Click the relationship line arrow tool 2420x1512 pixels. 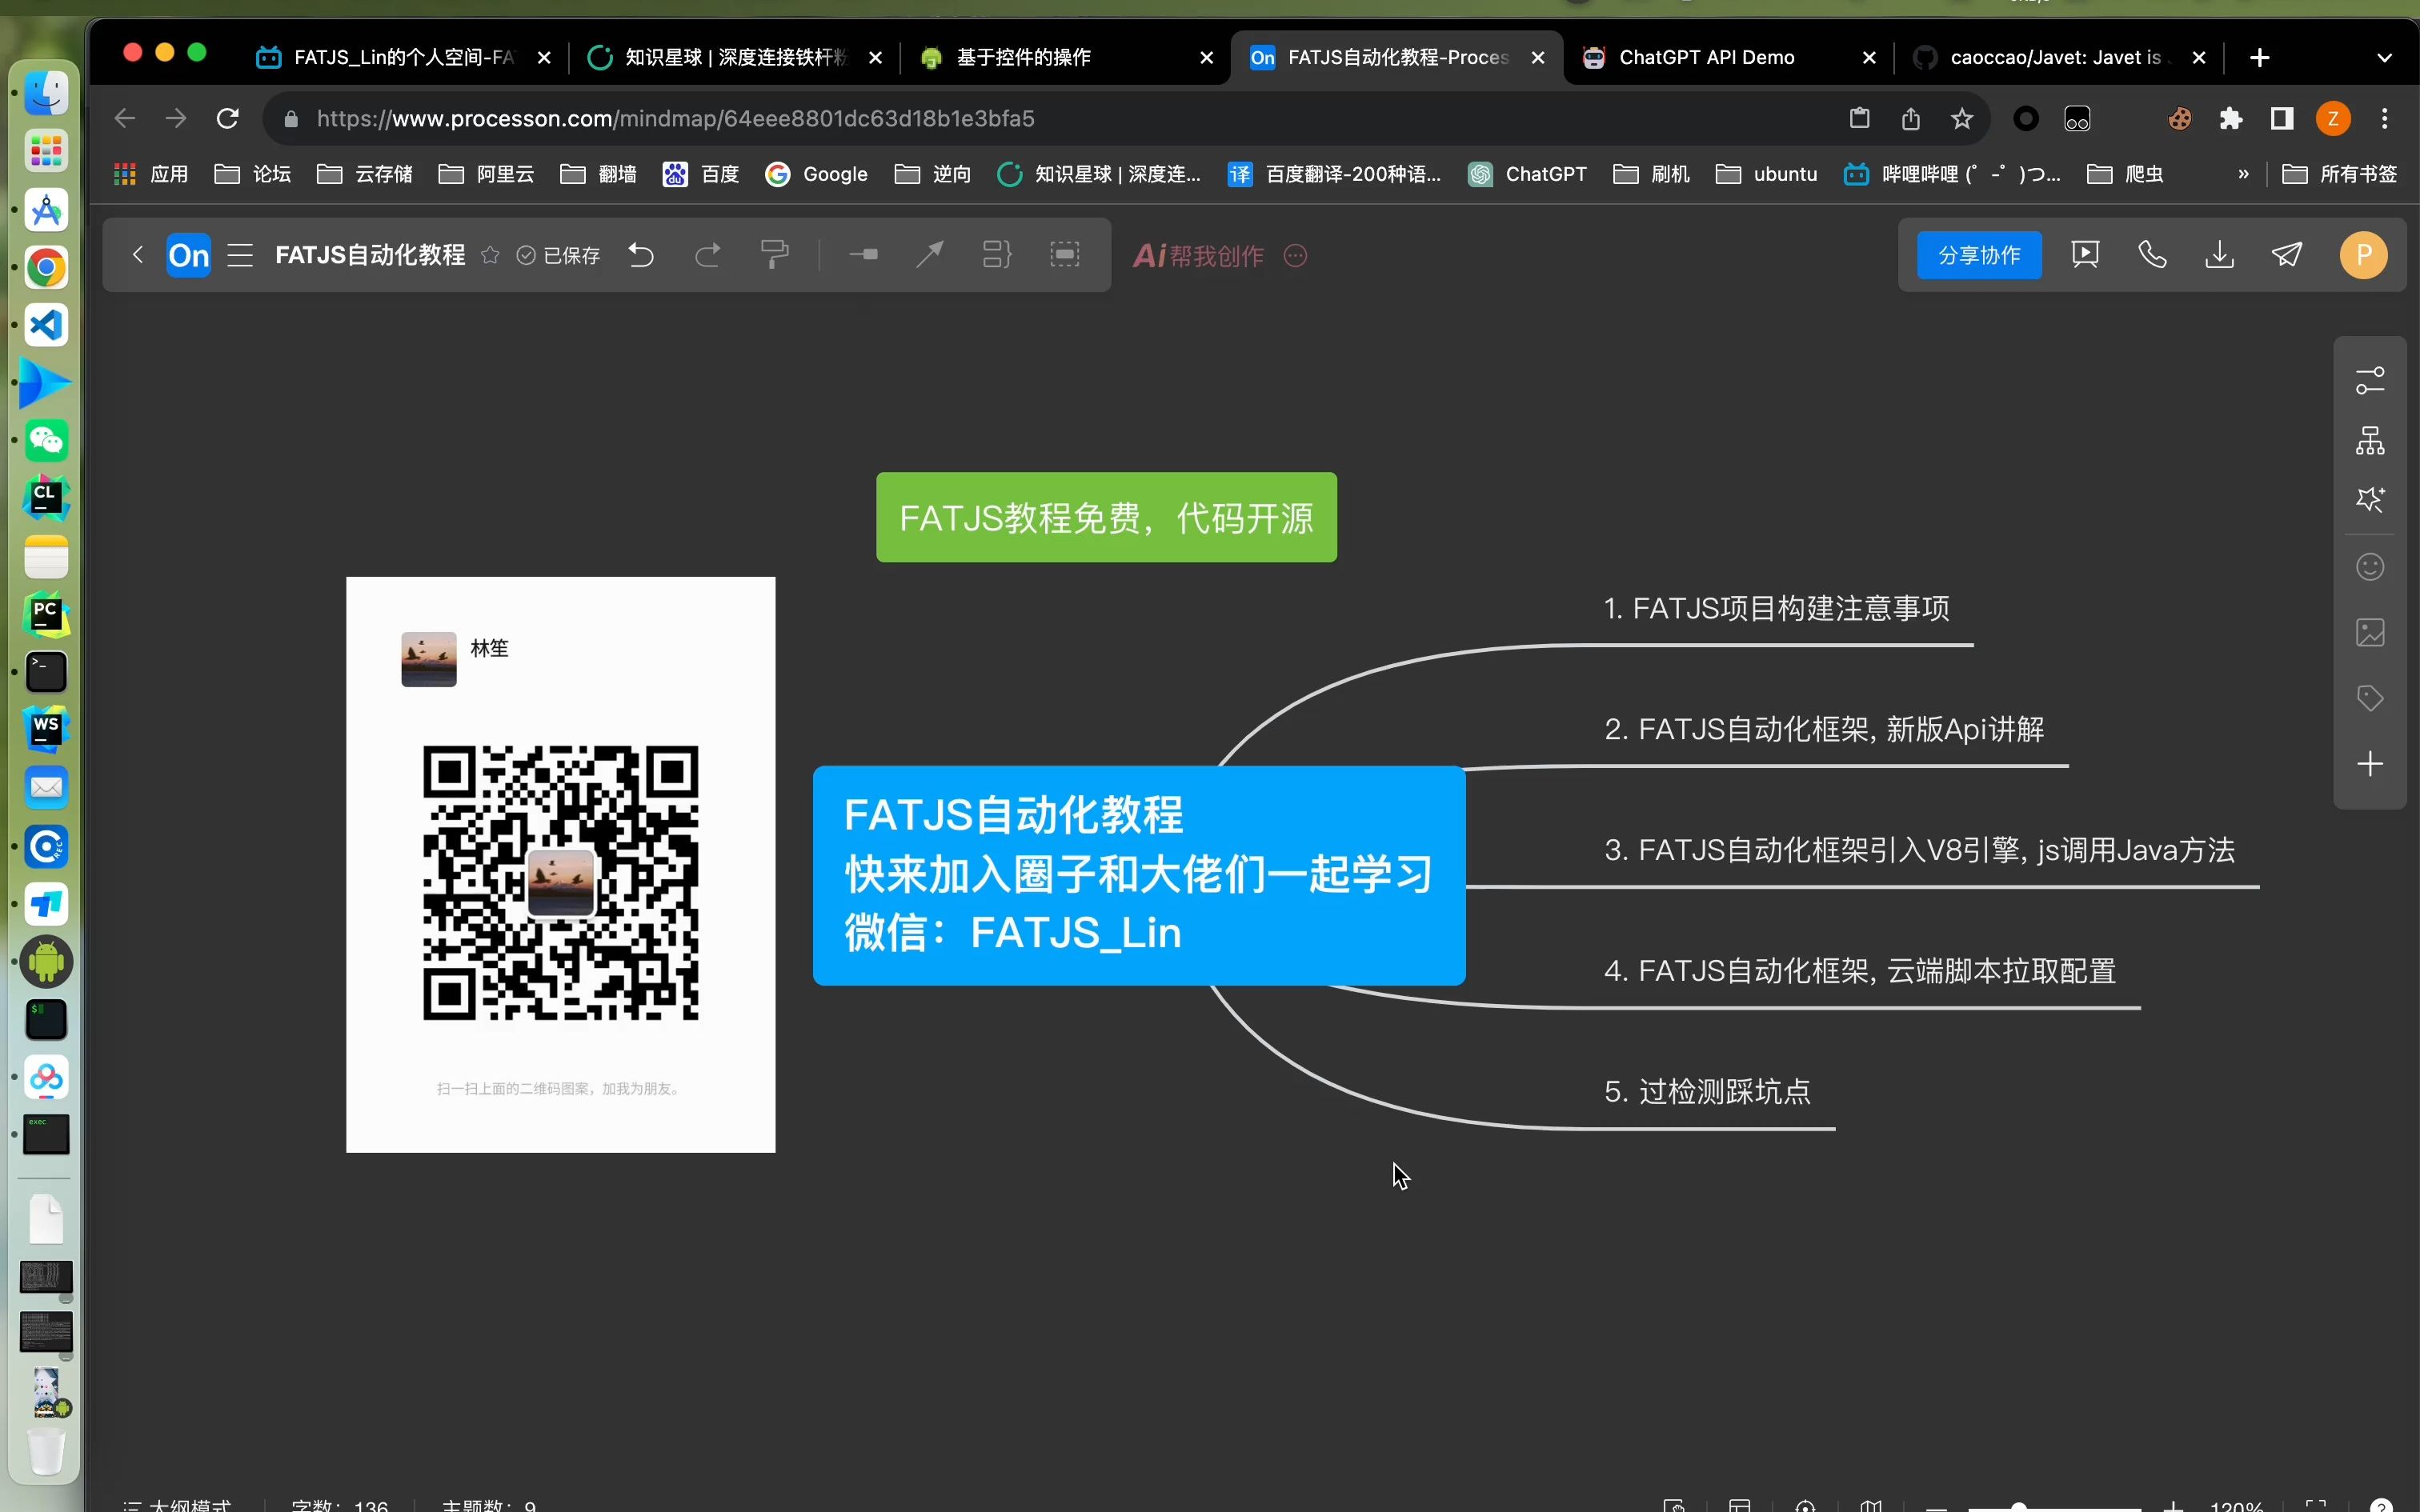pyautogui.click(x=930, y=255)
